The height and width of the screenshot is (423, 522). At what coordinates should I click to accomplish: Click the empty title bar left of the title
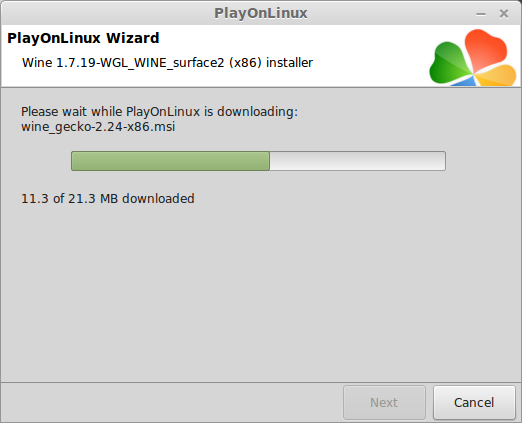coord(107,13)
